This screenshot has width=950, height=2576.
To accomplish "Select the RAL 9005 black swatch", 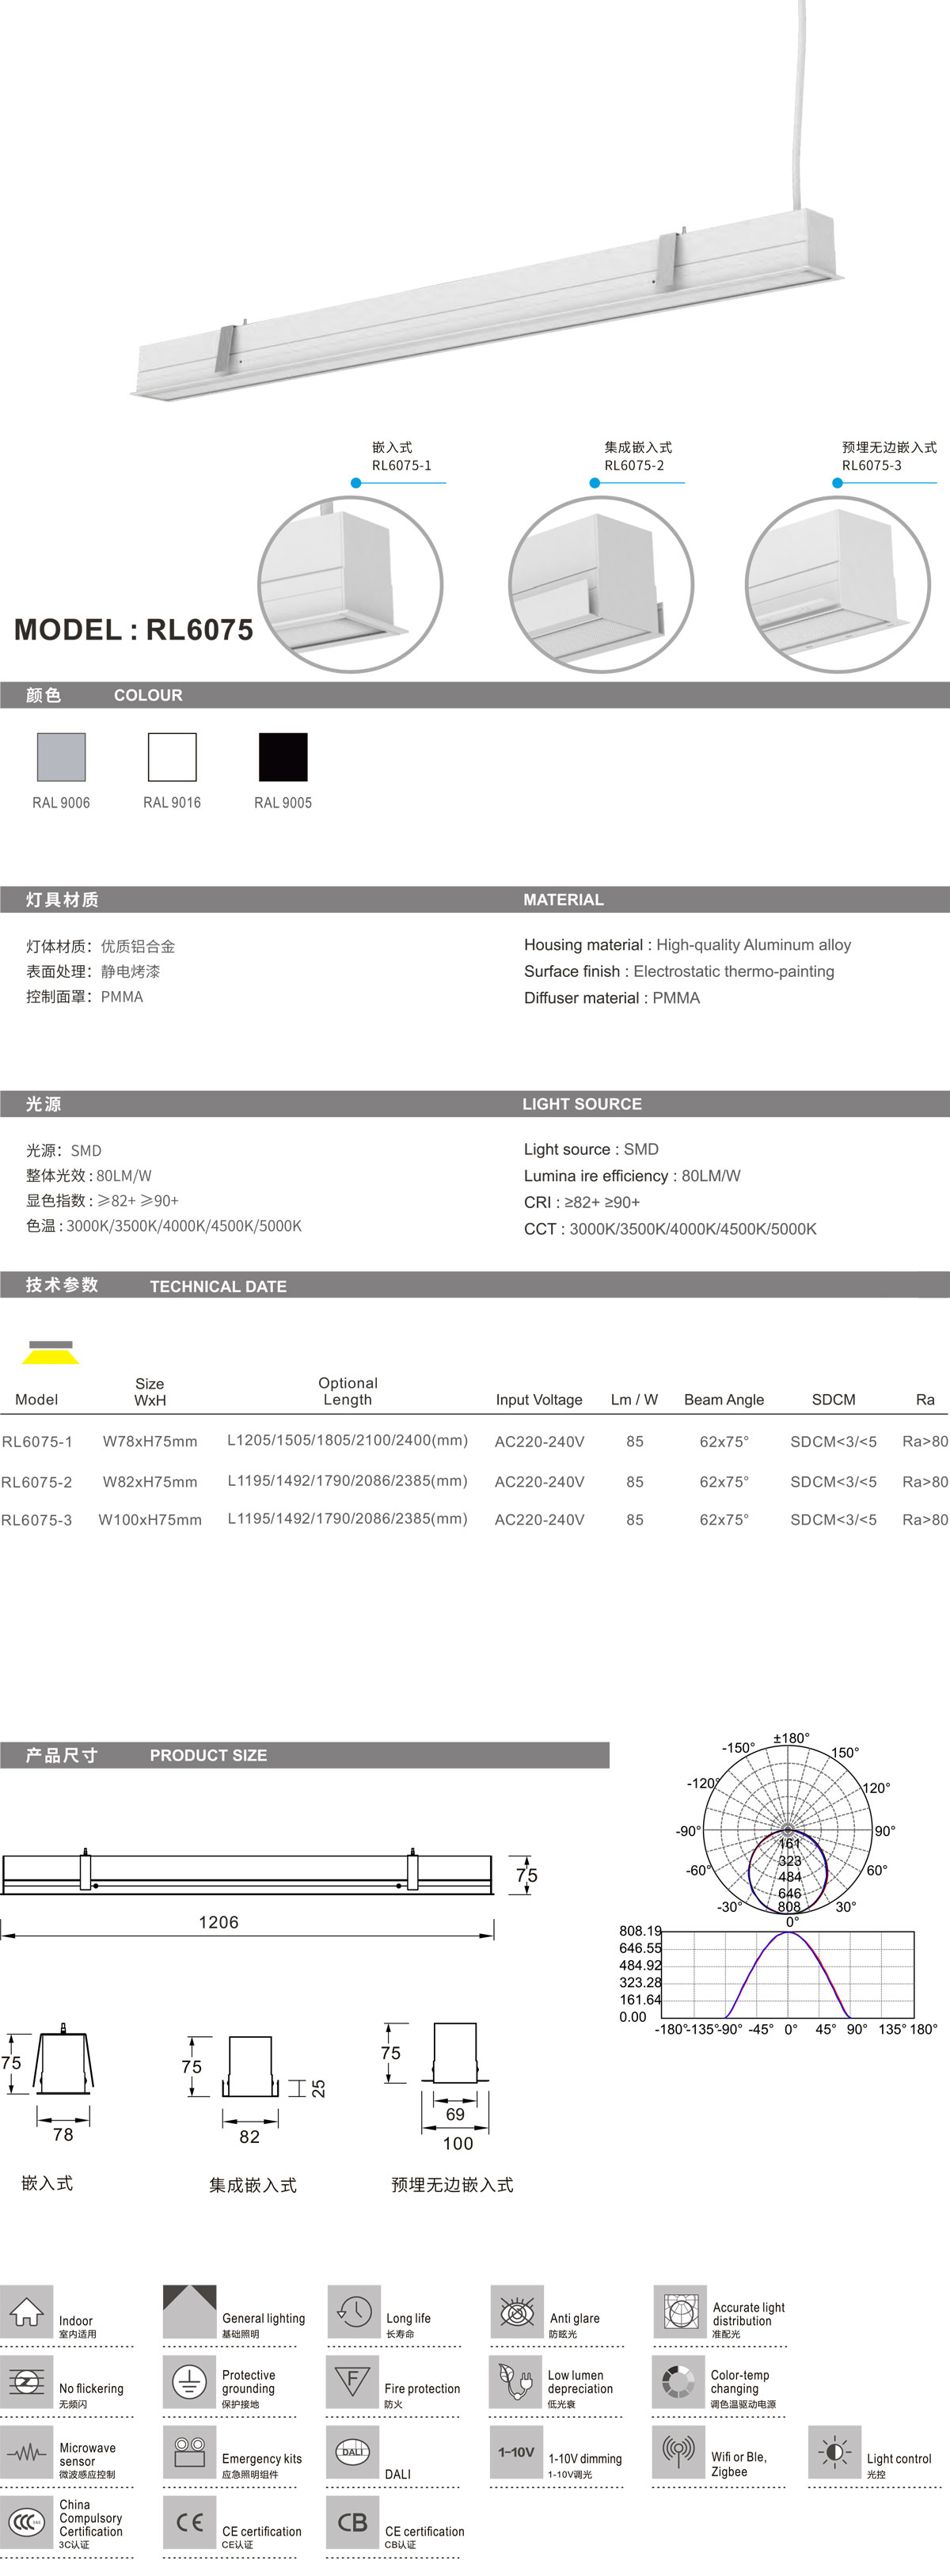I will click(283, 757).
